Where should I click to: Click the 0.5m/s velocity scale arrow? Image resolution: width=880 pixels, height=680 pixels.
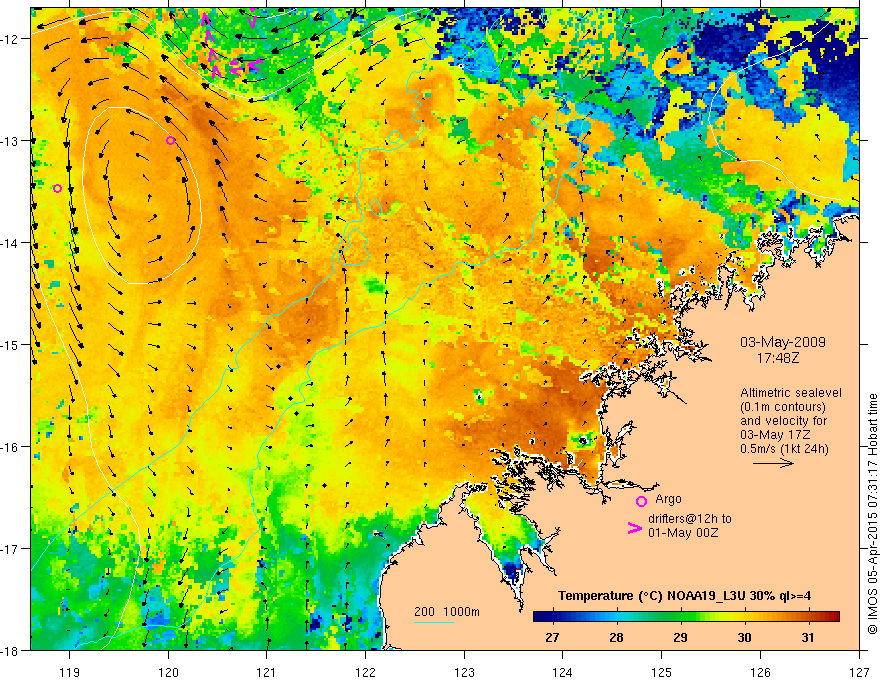coord(773,463)
